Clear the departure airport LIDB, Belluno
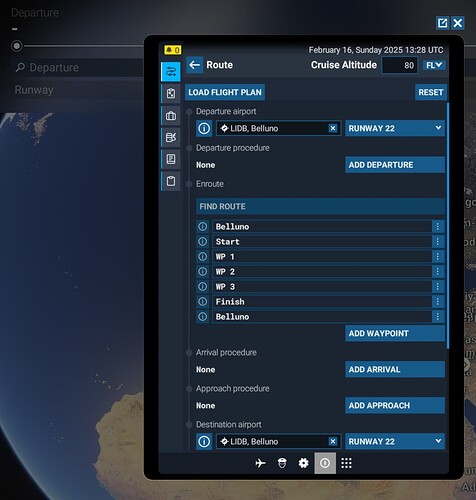The height and width of the screenshot is (500, 476). point(333,128)
